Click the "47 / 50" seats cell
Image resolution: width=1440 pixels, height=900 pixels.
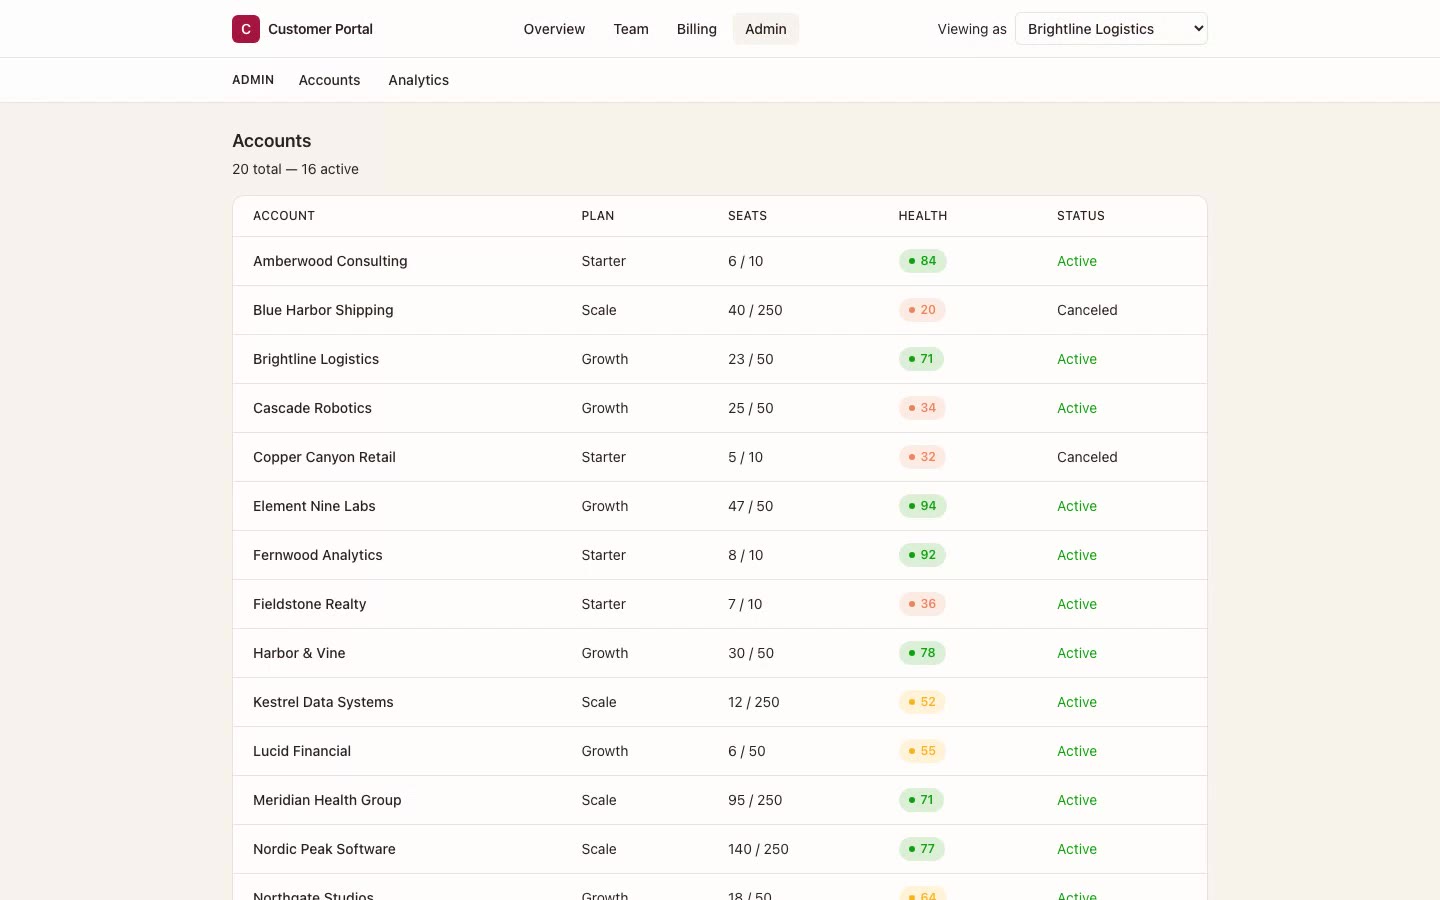(751, 506)
